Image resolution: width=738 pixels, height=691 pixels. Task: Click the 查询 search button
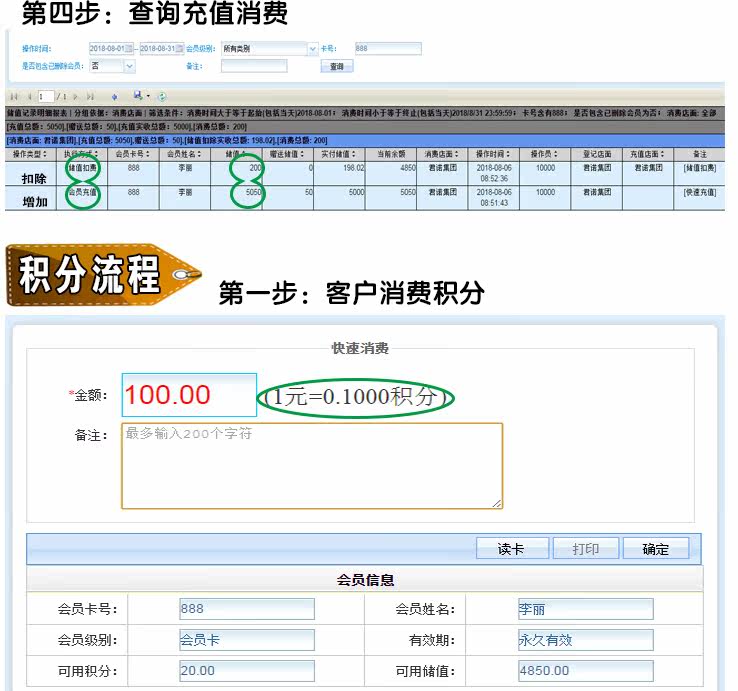pyautogui.click(x=337, y=66)
